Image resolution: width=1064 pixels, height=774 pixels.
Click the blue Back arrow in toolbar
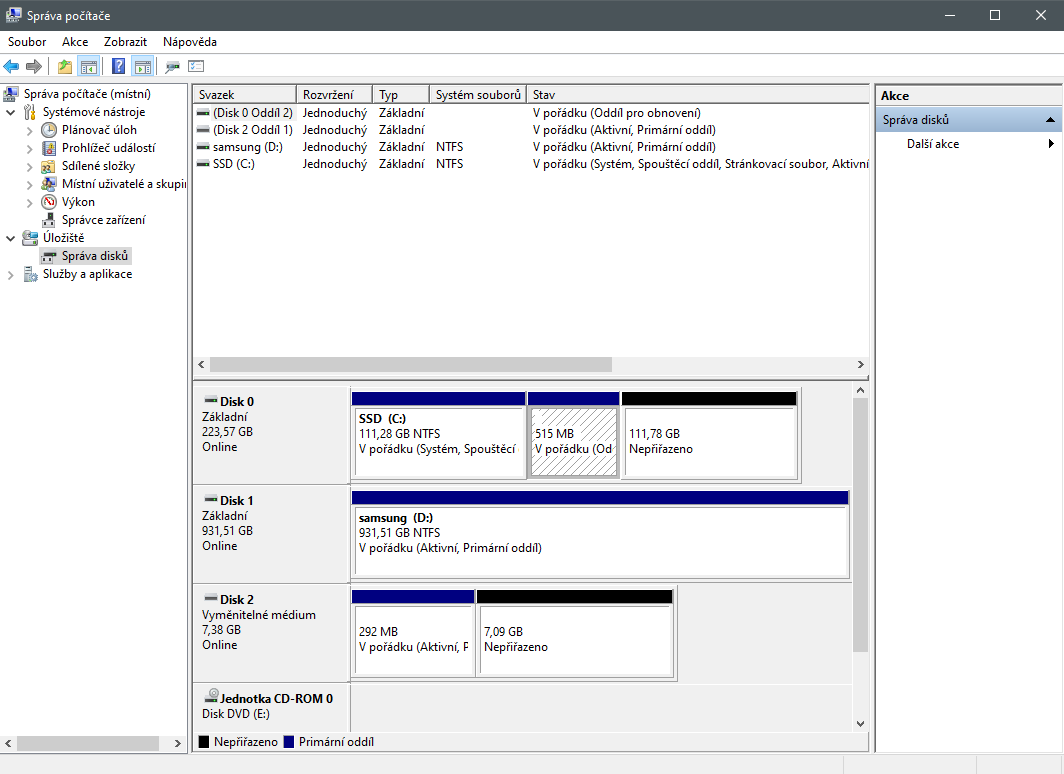tap(11, 67)
